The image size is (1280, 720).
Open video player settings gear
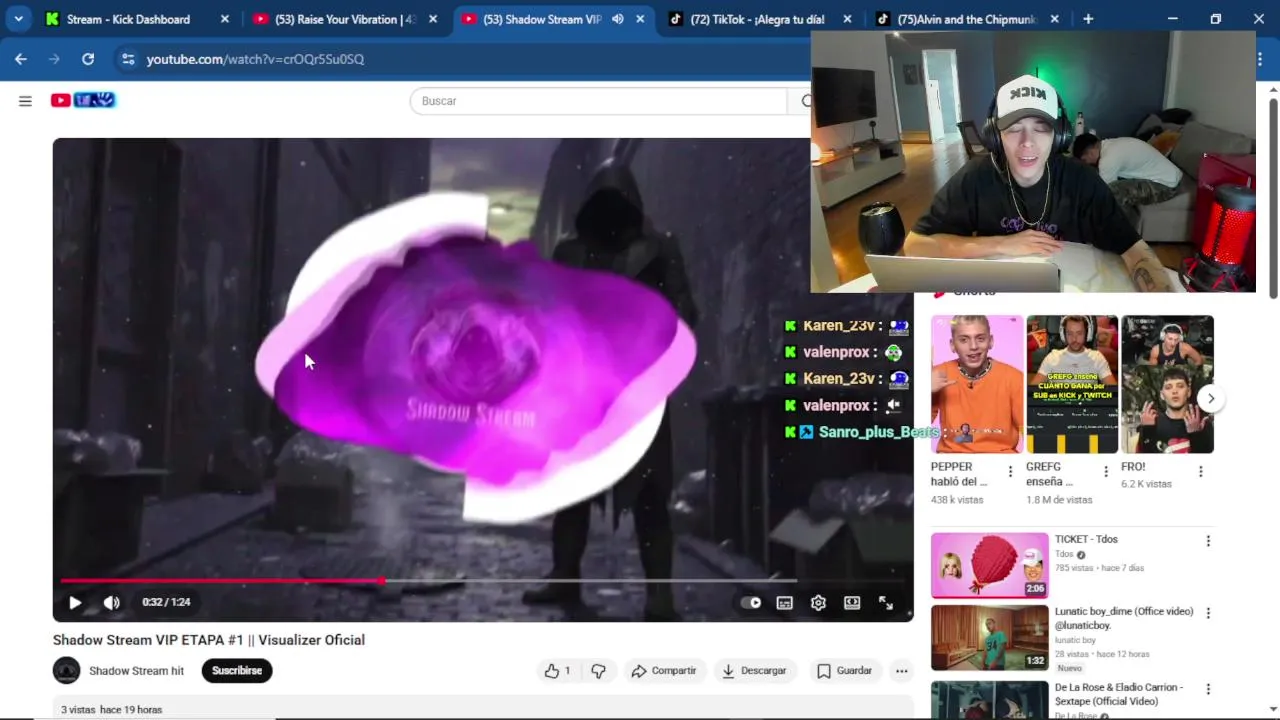(818, 603)
